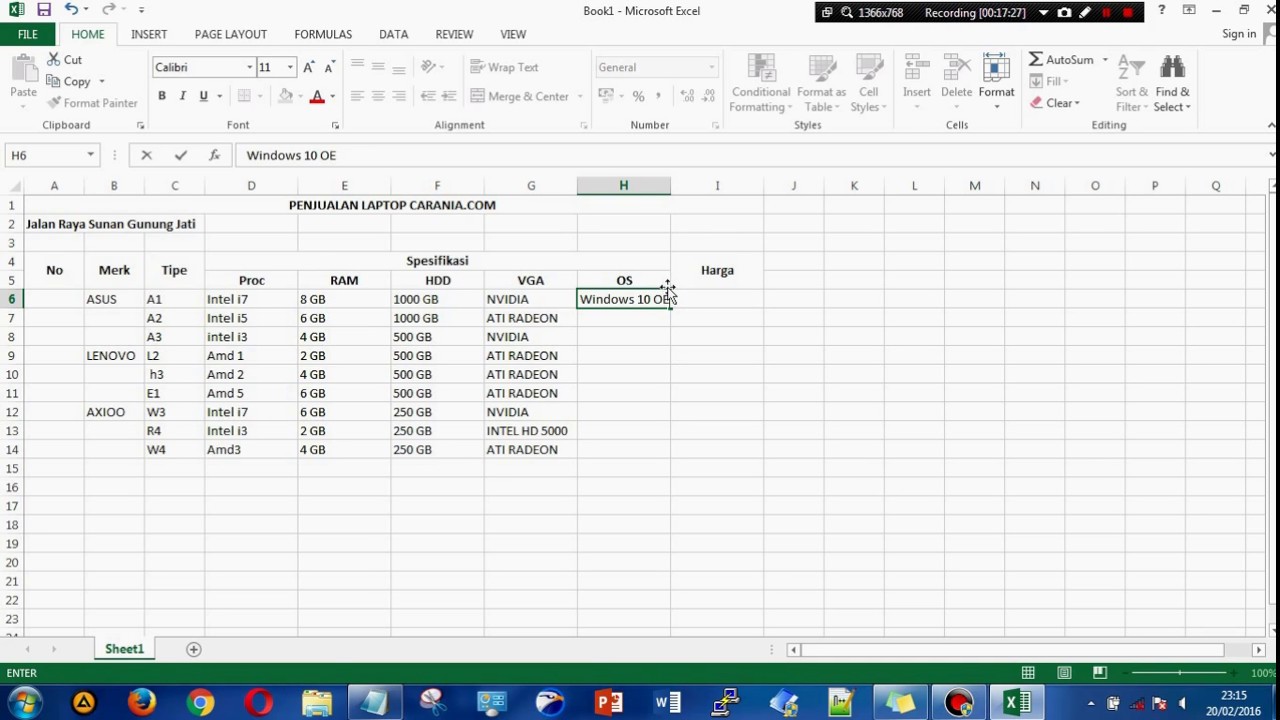
Task: Toggle Wrap Text
Action: 505,67
